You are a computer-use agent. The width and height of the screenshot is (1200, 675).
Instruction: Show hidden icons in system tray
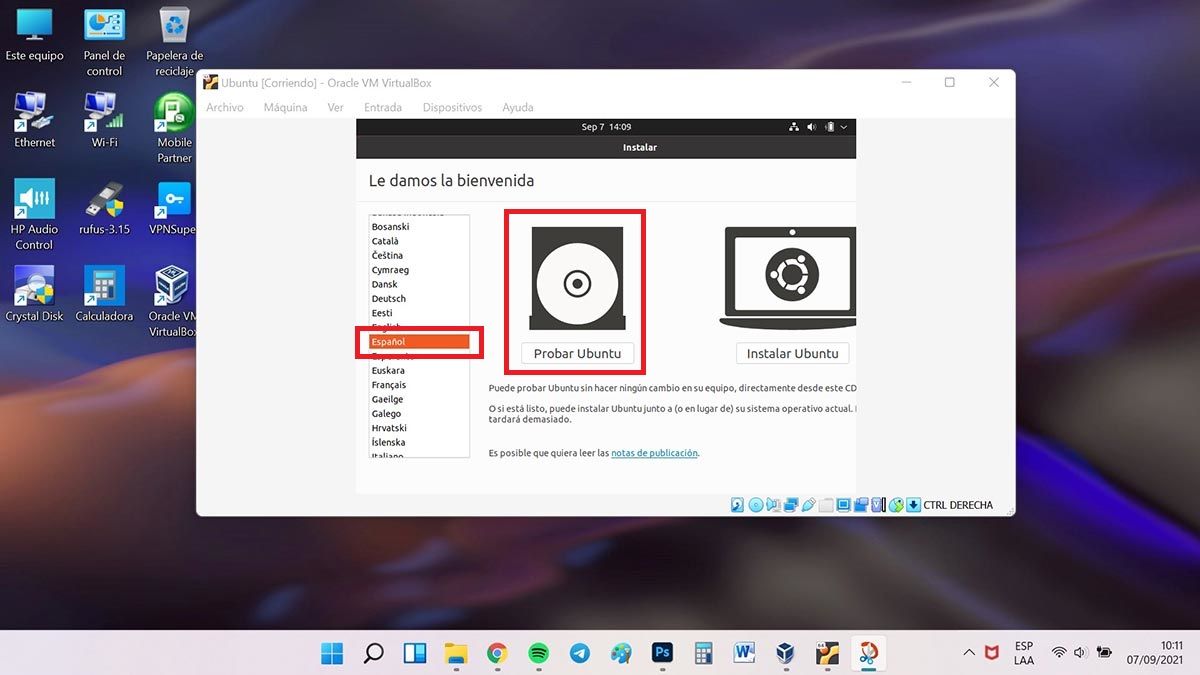[968, 653]
